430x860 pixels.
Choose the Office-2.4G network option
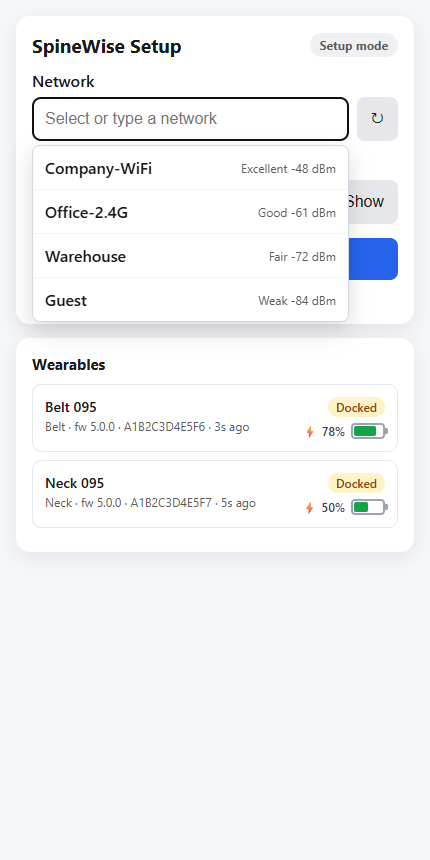tap(190, 212)
